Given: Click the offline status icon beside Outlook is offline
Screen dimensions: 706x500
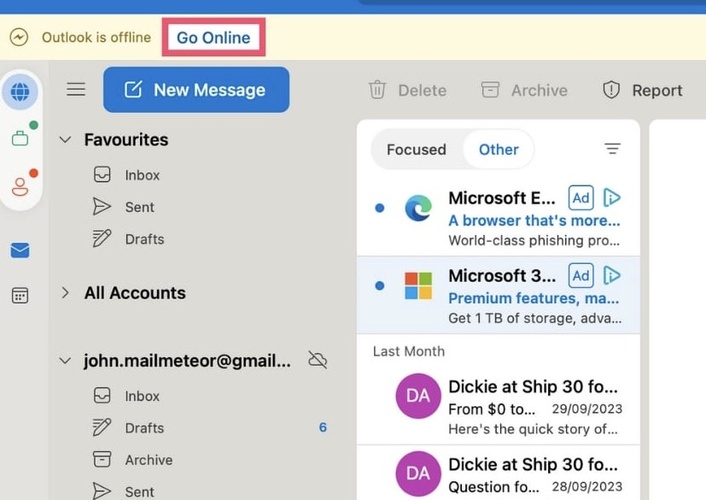Looking at the screenshot, I should [19, 37].
